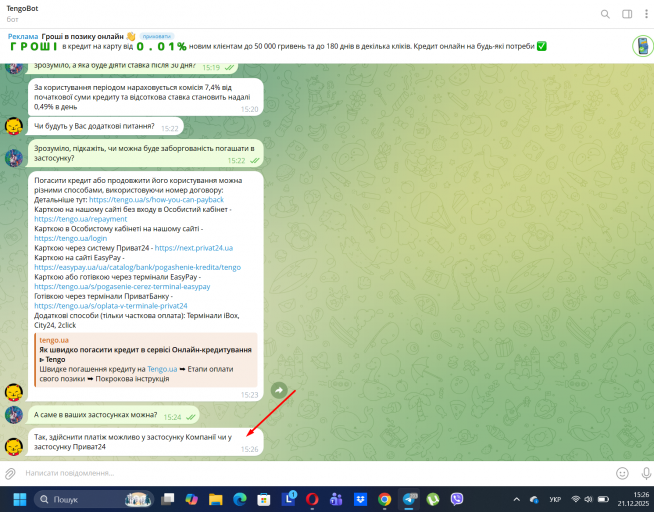Toggle the right sidebar panel icon

coord(627,14)
